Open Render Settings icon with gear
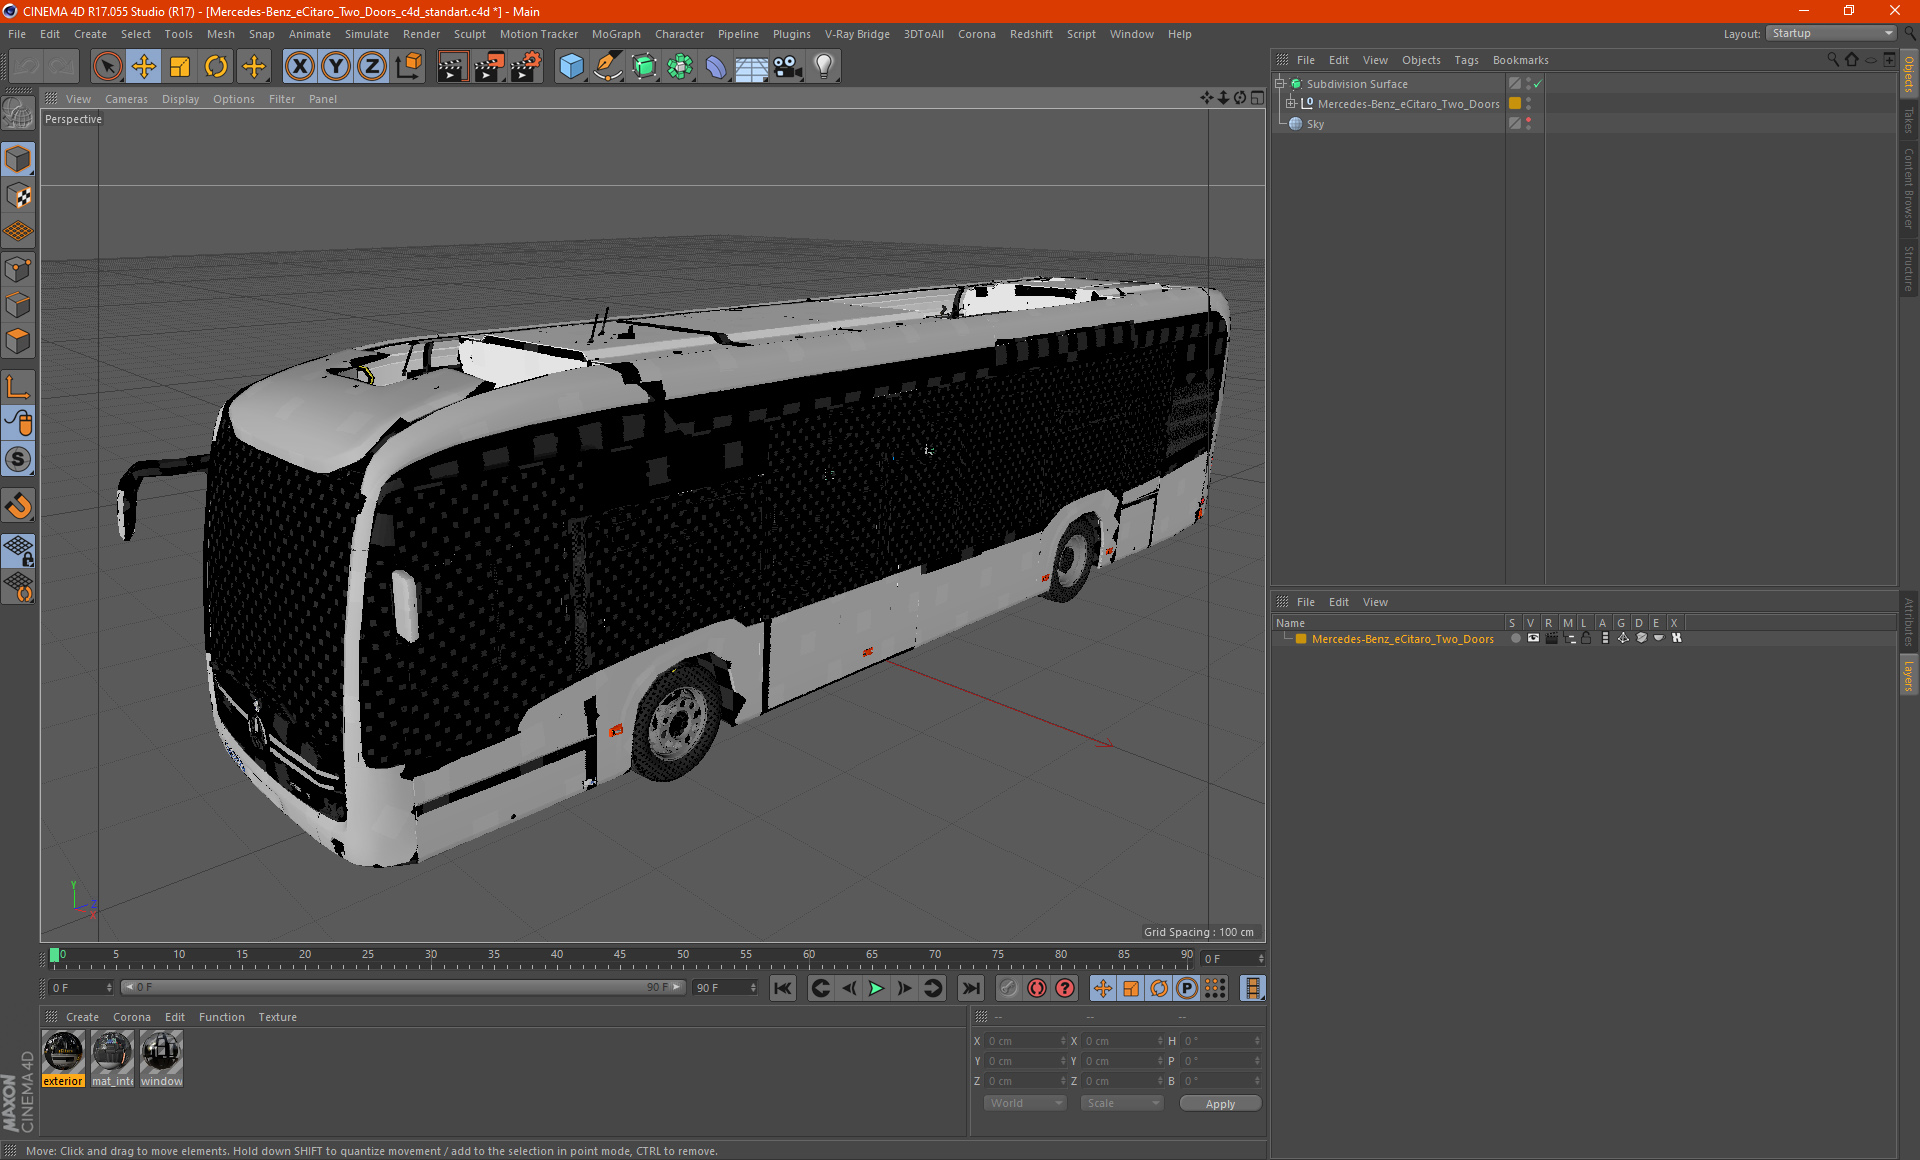The width and height of the screenshot is (1920, 1160). click(x=526, y=67)
